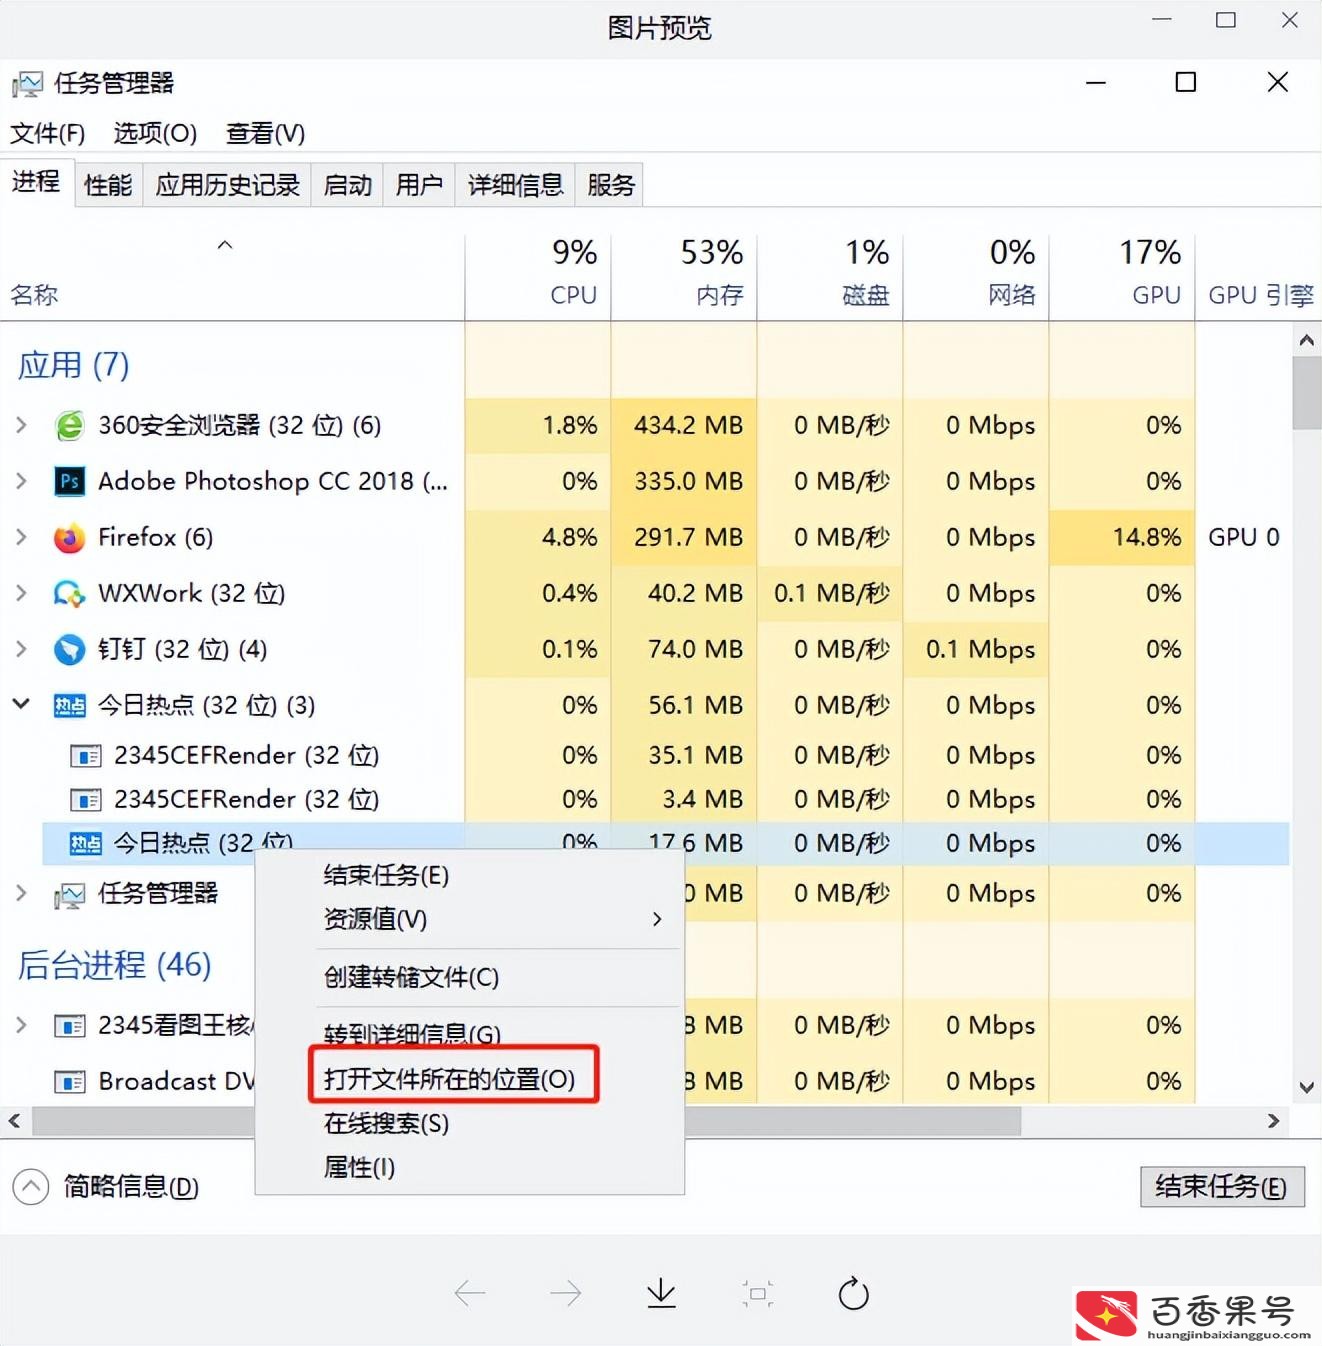Click the Broadcast DVR process icon
Screen dimensions: 1322x1346
pyautogui.click(x=69, y=1082)
